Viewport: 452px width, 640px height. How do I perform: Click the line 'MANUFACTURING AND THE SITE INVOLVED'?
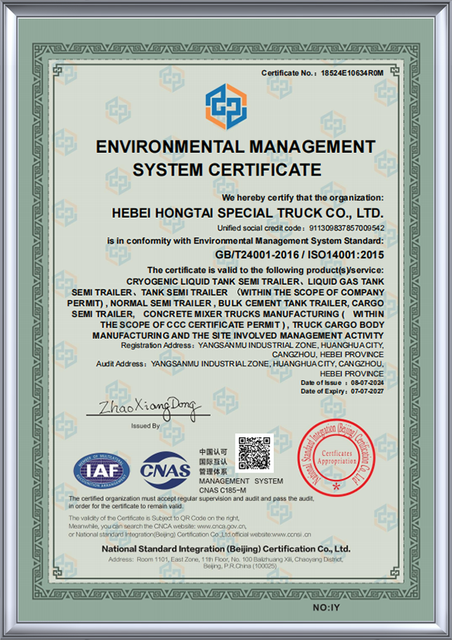point(238,336)
